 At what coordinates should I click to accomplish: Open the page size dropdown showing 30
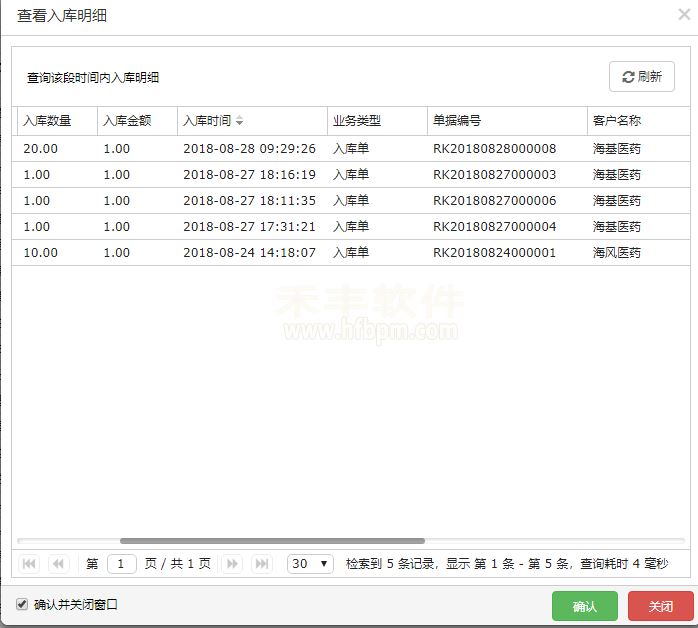coord(310,564)
